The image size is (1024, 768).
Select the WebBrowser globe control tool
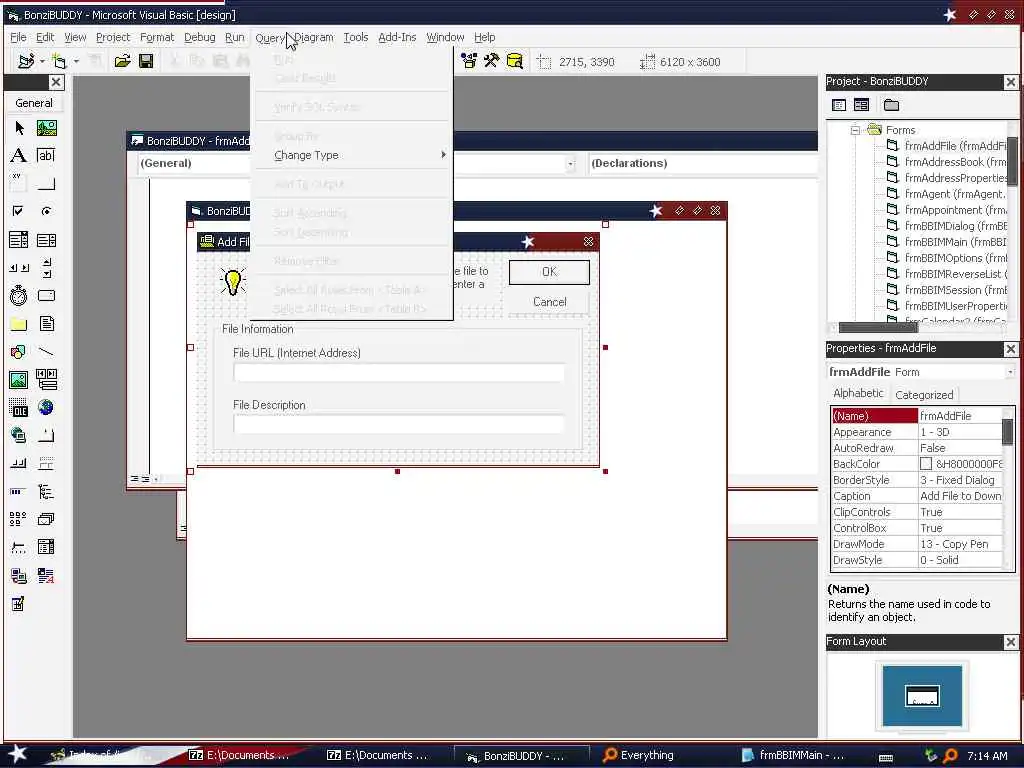tap(46, 408)
